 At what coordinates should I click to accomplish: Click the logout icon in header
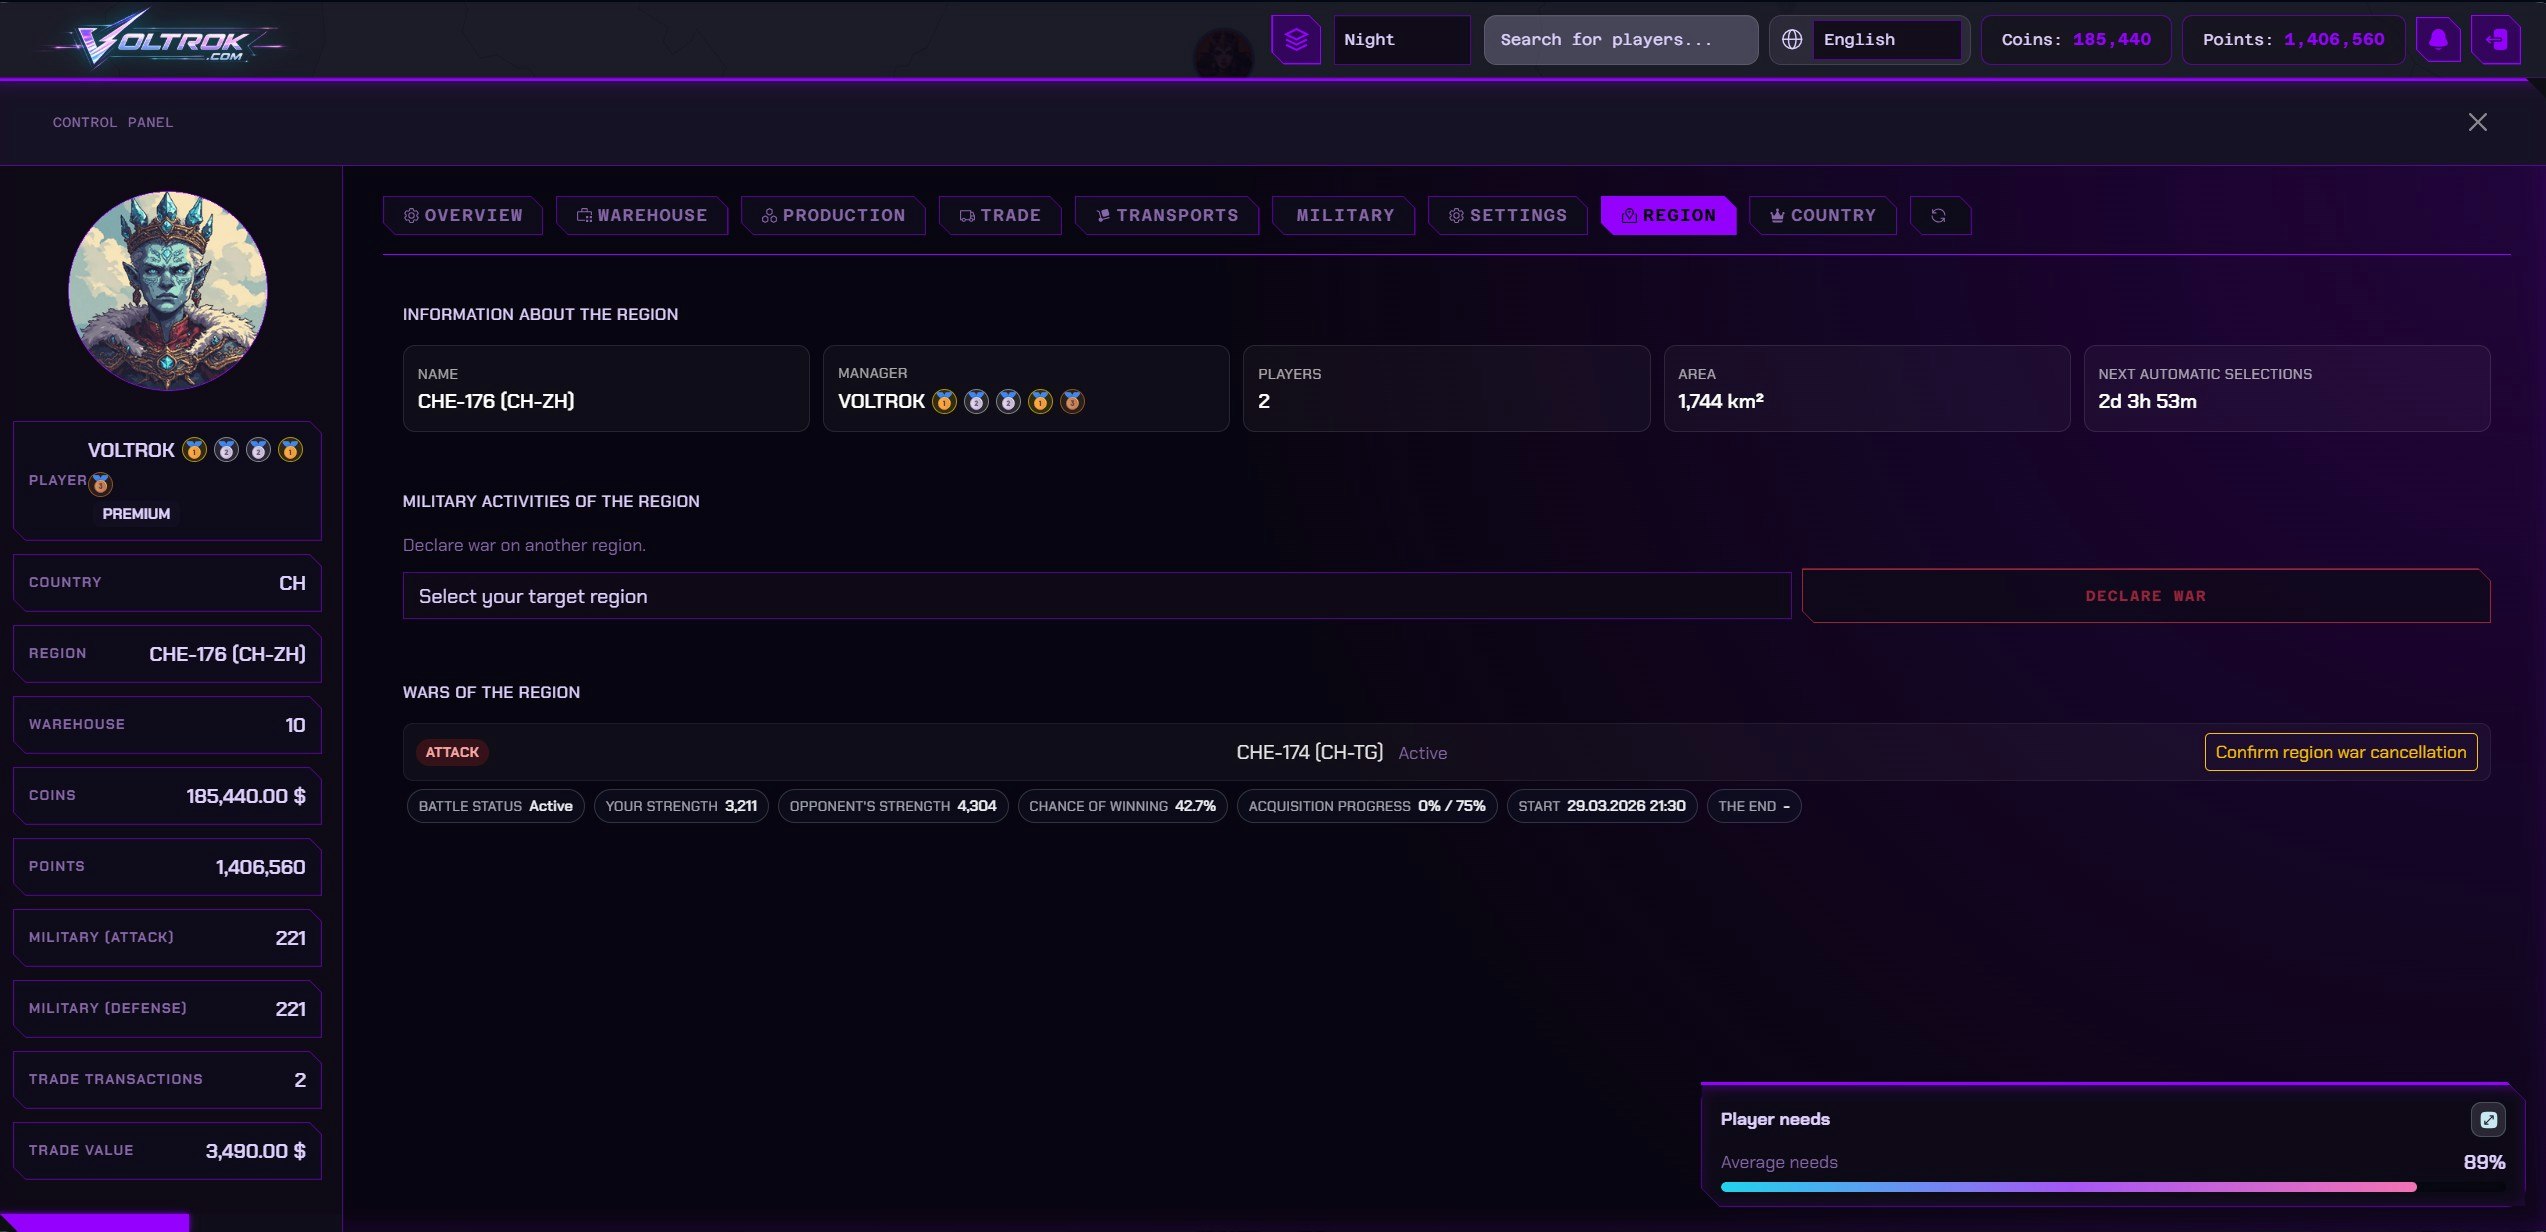coord(2496,40)
